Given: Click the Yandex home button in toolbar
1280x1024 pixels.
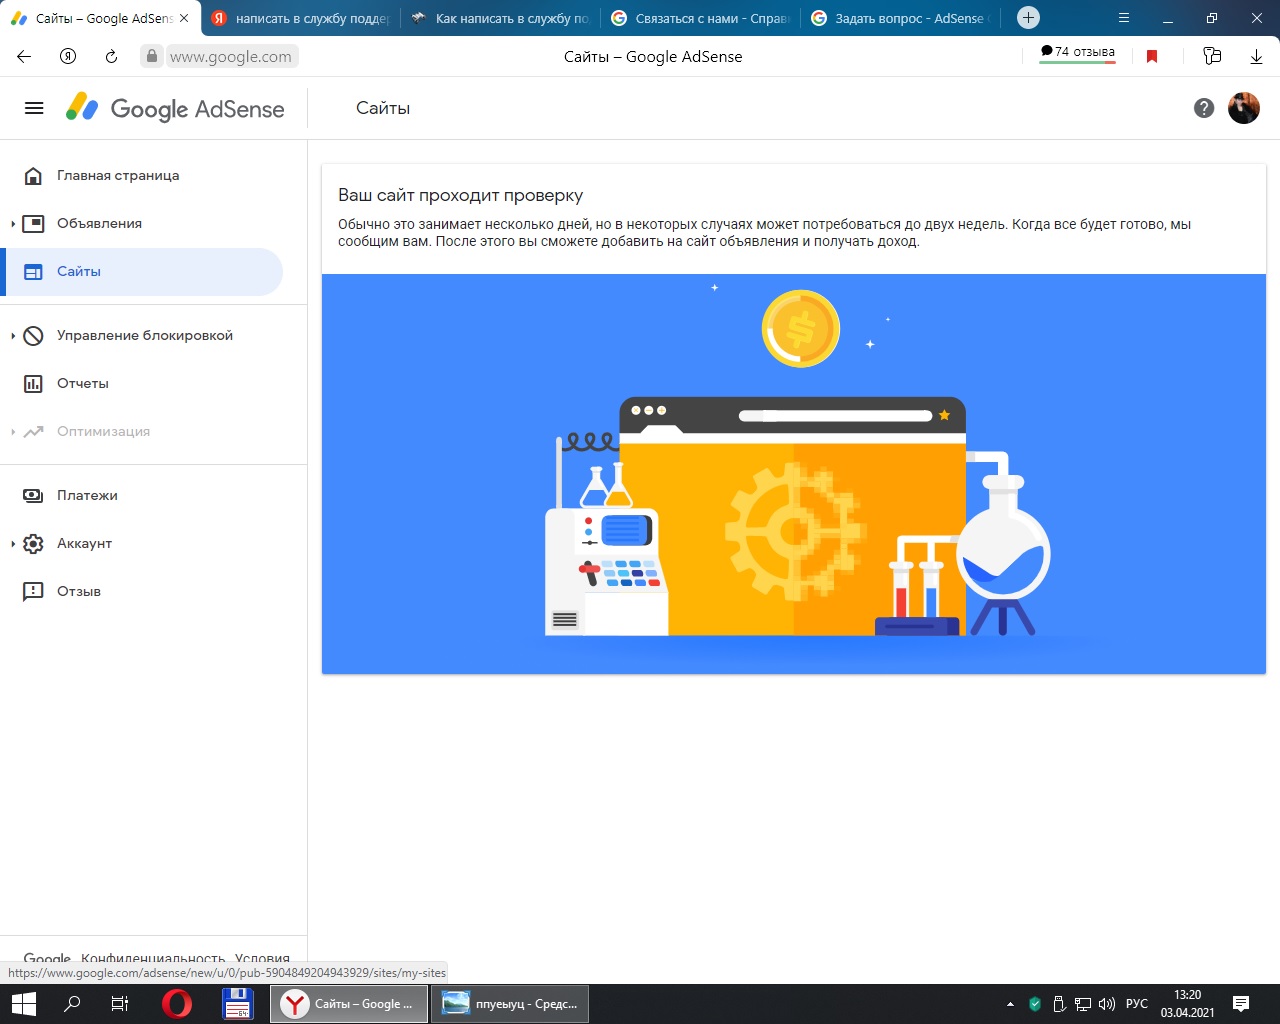Looking at the screenshot, I should pyautogui.click(x=68, y=56).
